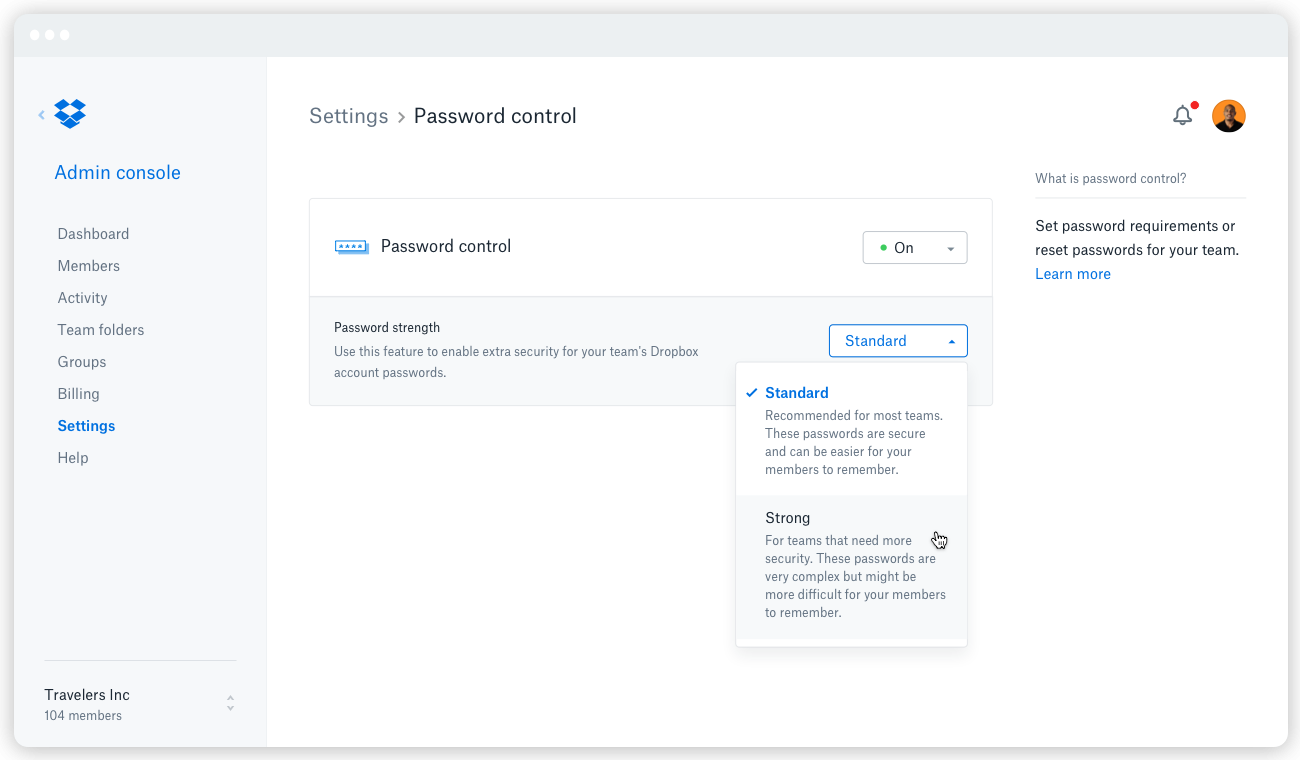Open the notifications bell

tap(1183, 116)
